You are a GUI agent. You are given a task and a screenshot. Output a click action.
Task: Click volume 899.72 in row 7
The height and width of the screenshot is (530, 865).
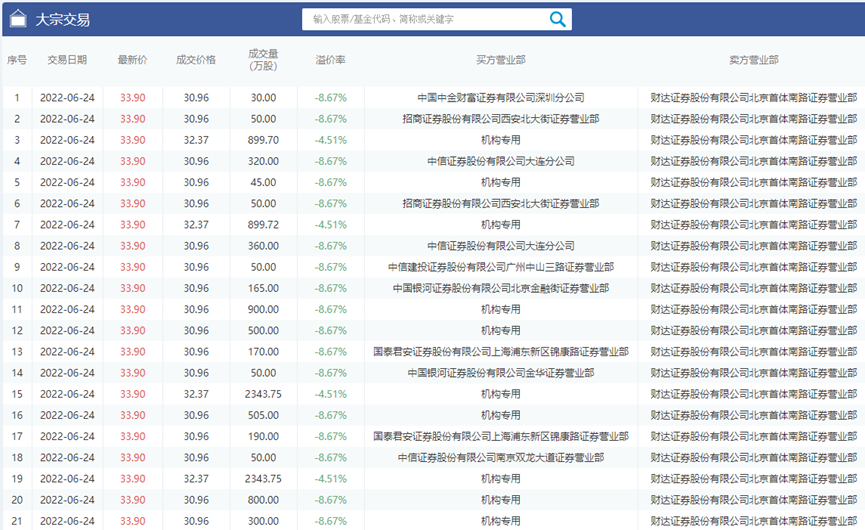pyautogui.click(x=263, y=224)
